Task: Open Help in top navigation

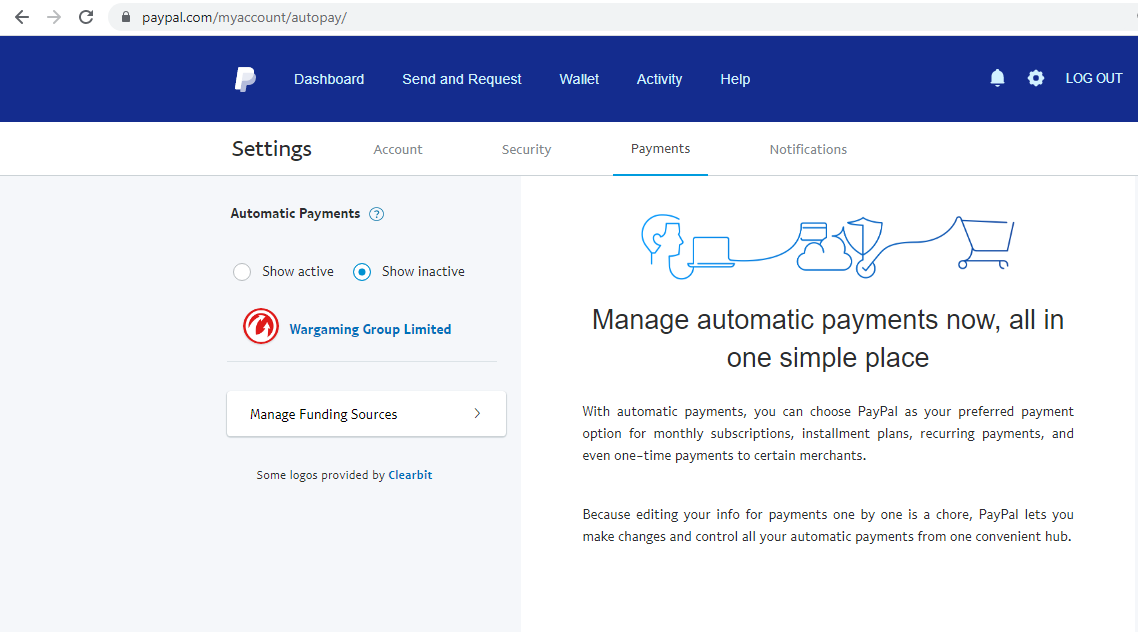Action: pyautogui.click(x=735, y=79)
